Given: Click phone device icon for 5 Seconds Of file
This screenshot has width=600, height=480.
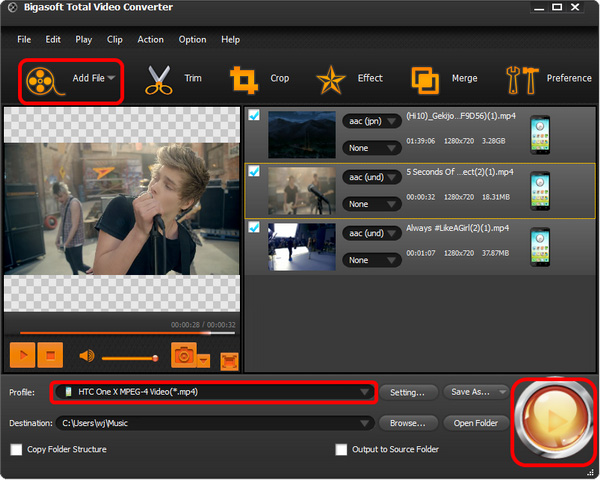Looking at the screenshot, I should click(x=540, y=191).
